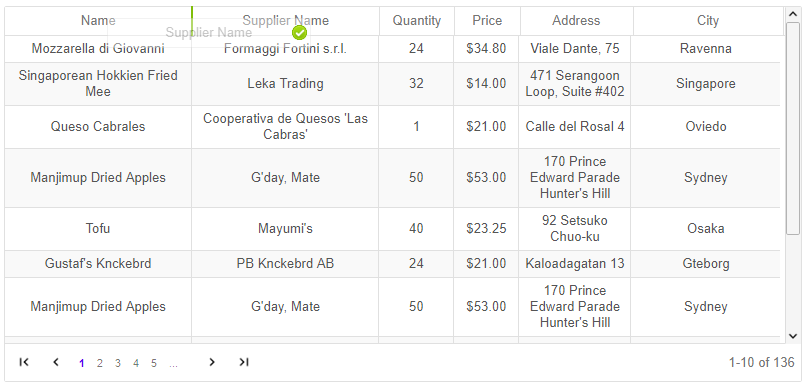The width and height of the screenshot is (810, 389).
Task: Sort by Quantity column header
Action: (x=417, y=21)
